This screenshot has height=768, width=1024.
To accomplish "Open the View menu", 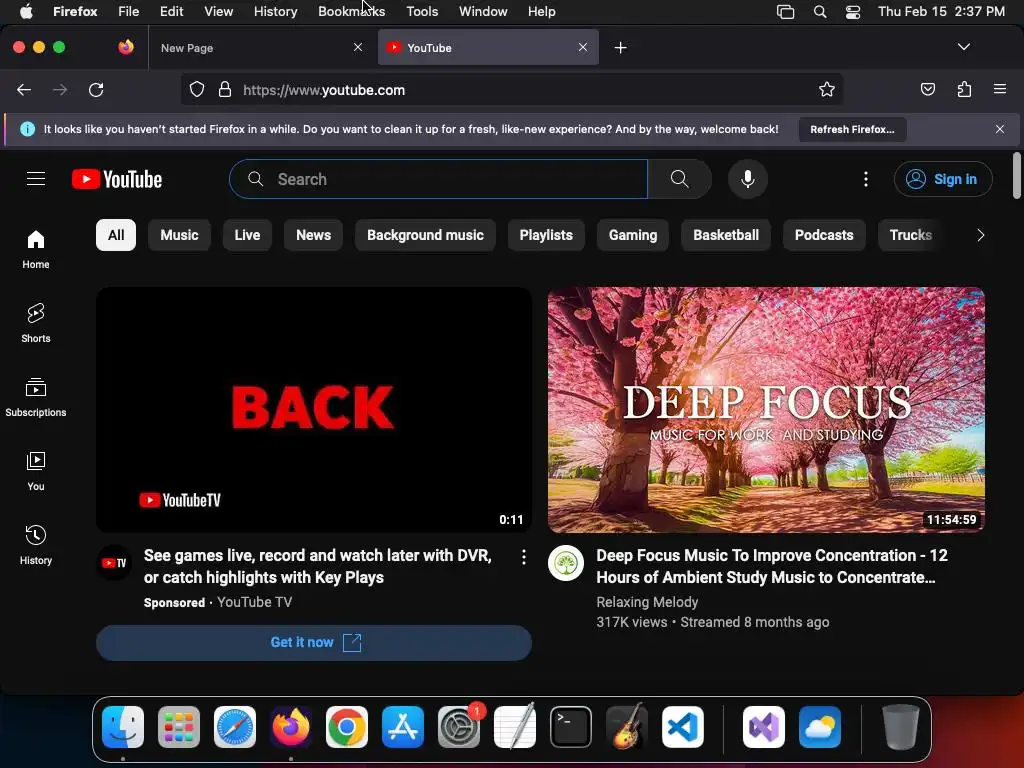I will 218,12.
